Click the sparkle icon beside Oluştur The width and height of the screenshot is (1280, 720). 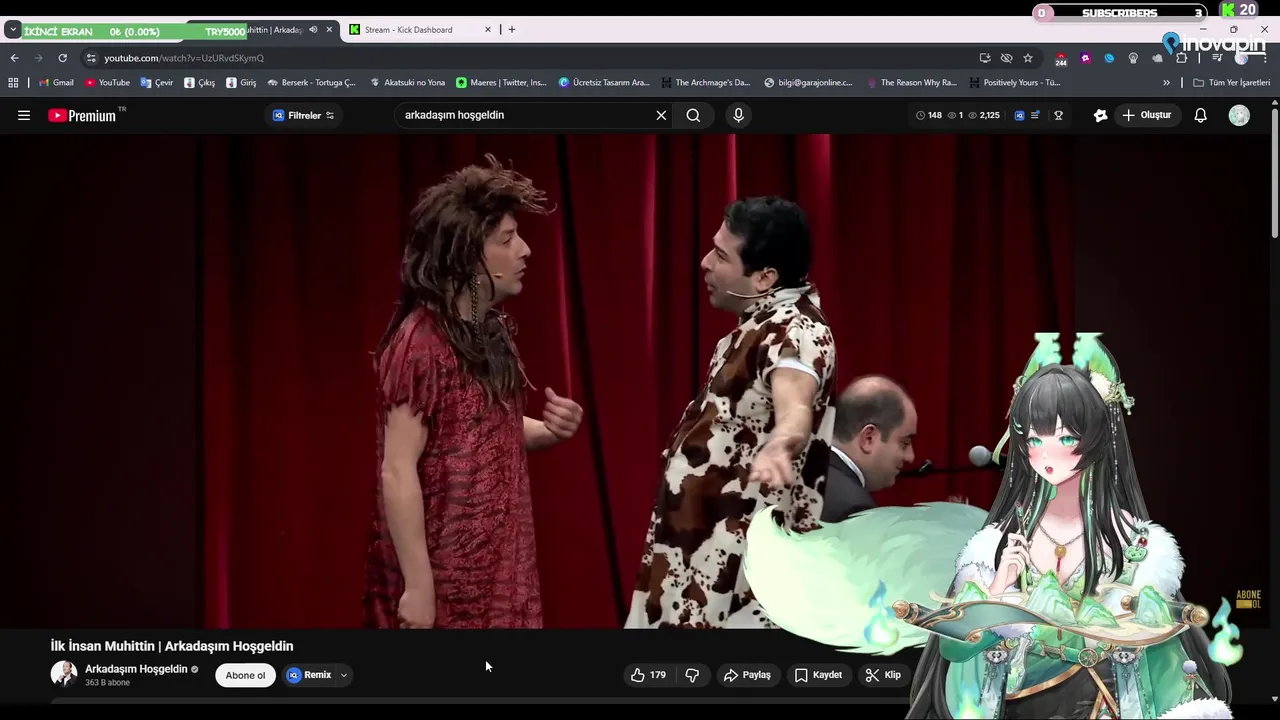tap(1101, 115)
